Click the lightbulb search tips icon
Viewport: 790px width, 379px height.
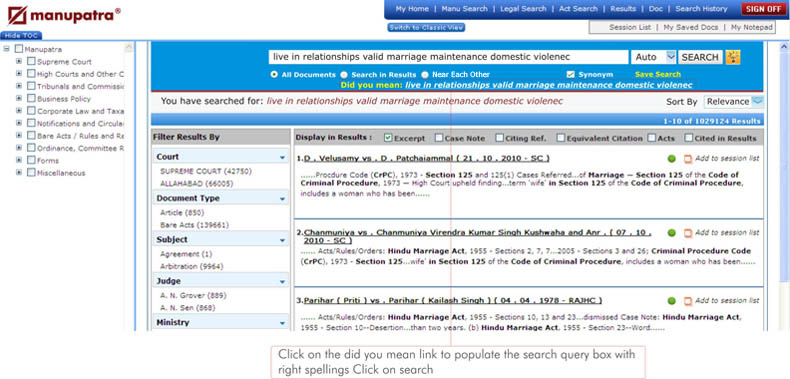pyautogui.click(x=733, y=57)
